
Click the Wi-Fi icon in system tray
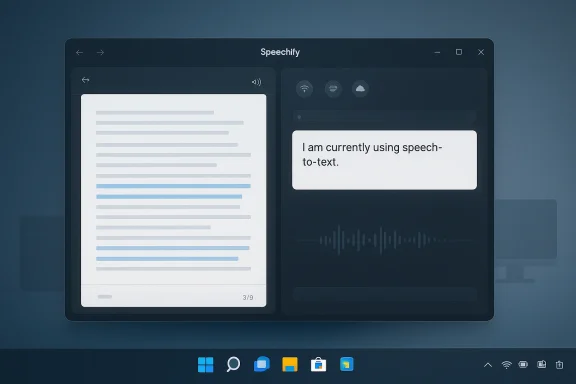[506, 365]
